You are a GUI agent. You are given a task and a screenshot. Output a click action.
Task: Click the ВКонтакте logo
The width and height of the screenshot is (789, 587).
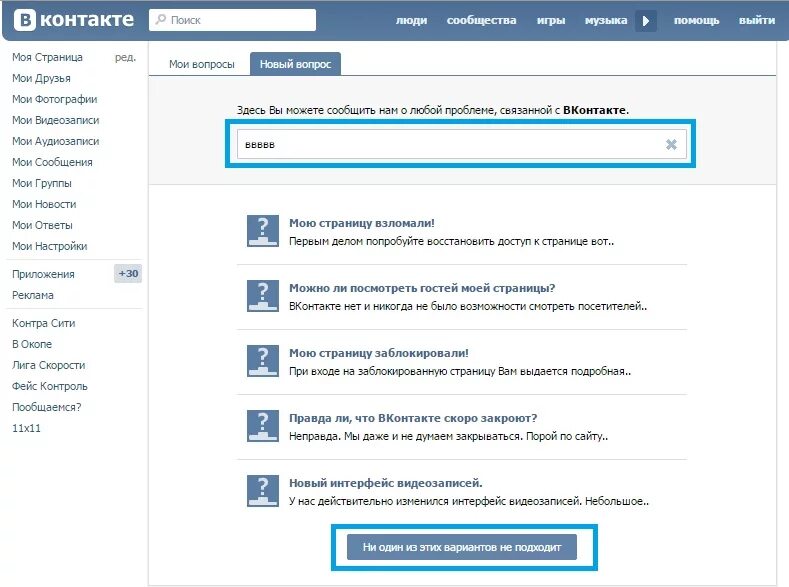coord(74,20)
